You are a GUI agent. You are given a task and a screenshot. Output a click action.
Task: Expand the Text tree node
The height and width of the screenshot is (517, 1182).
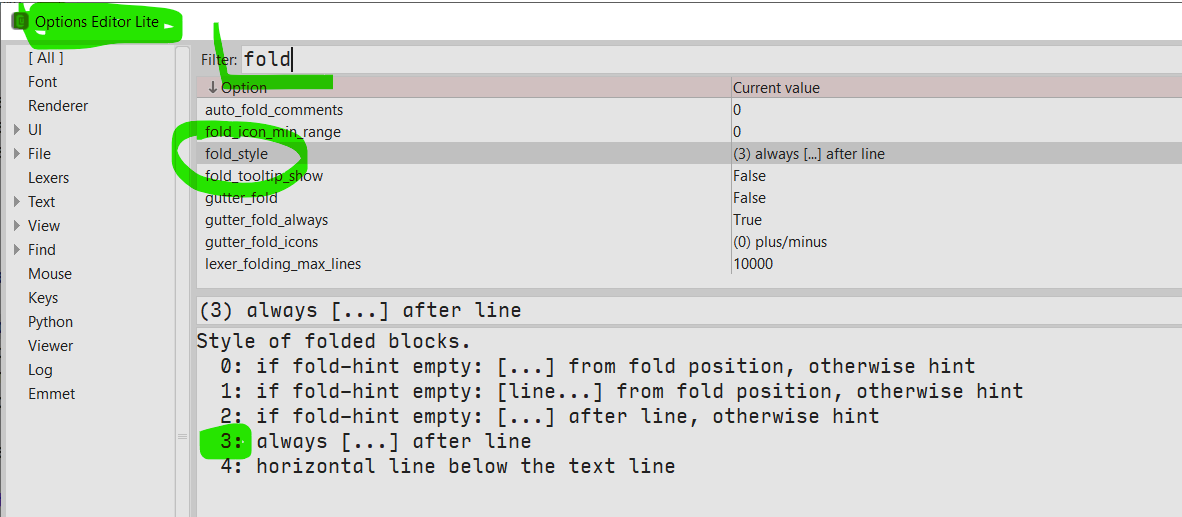point(18,202)
